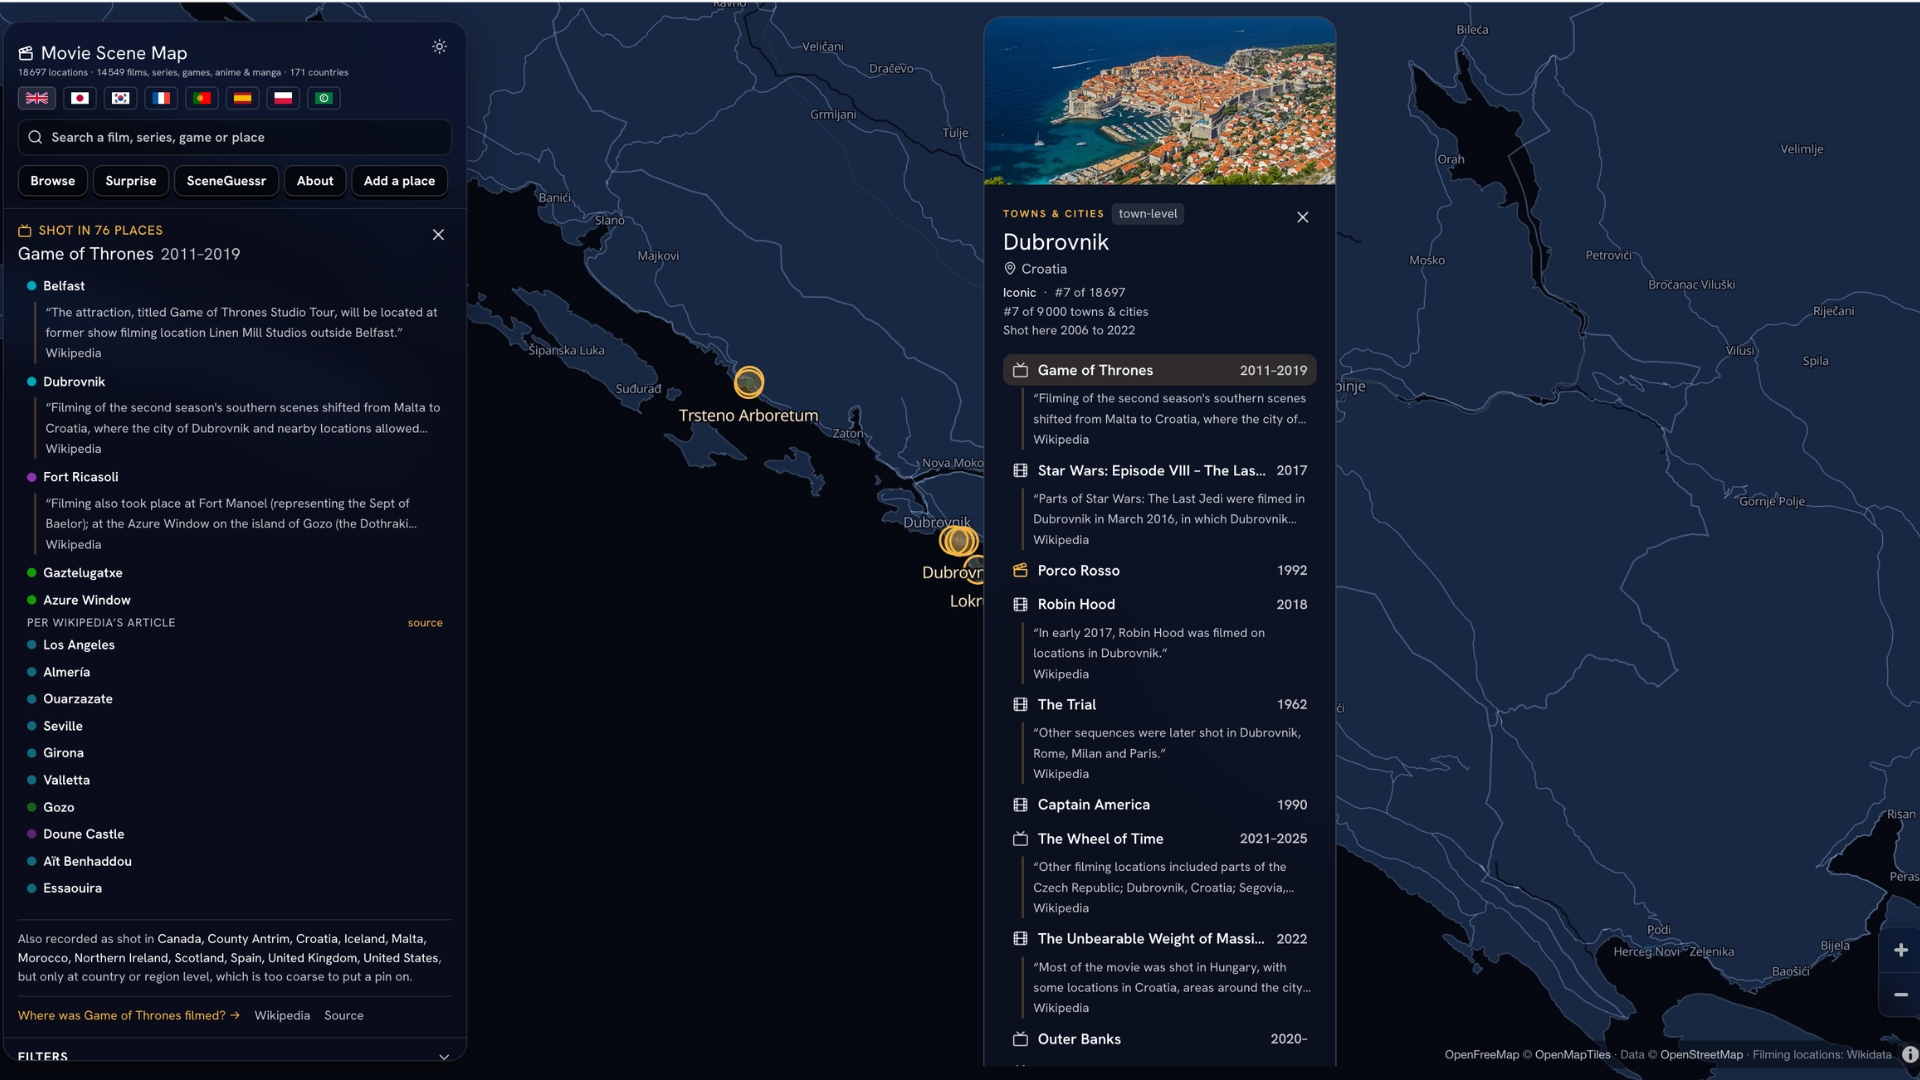Switch to the Polish flag language

[283, 98]
